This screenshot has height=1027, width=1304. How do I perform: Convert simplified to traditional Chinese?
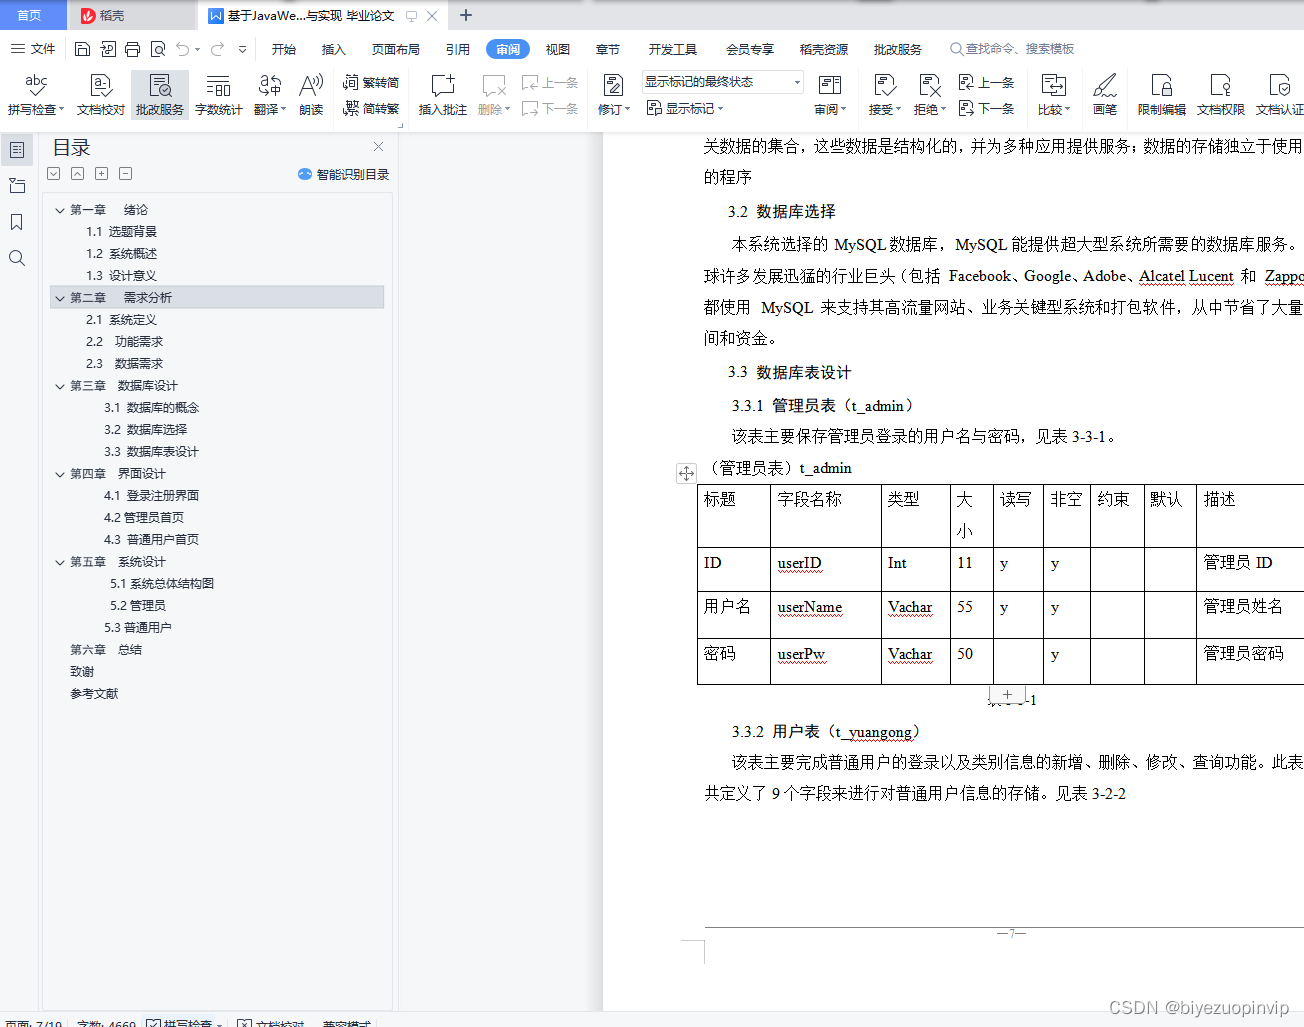[370, 108]
